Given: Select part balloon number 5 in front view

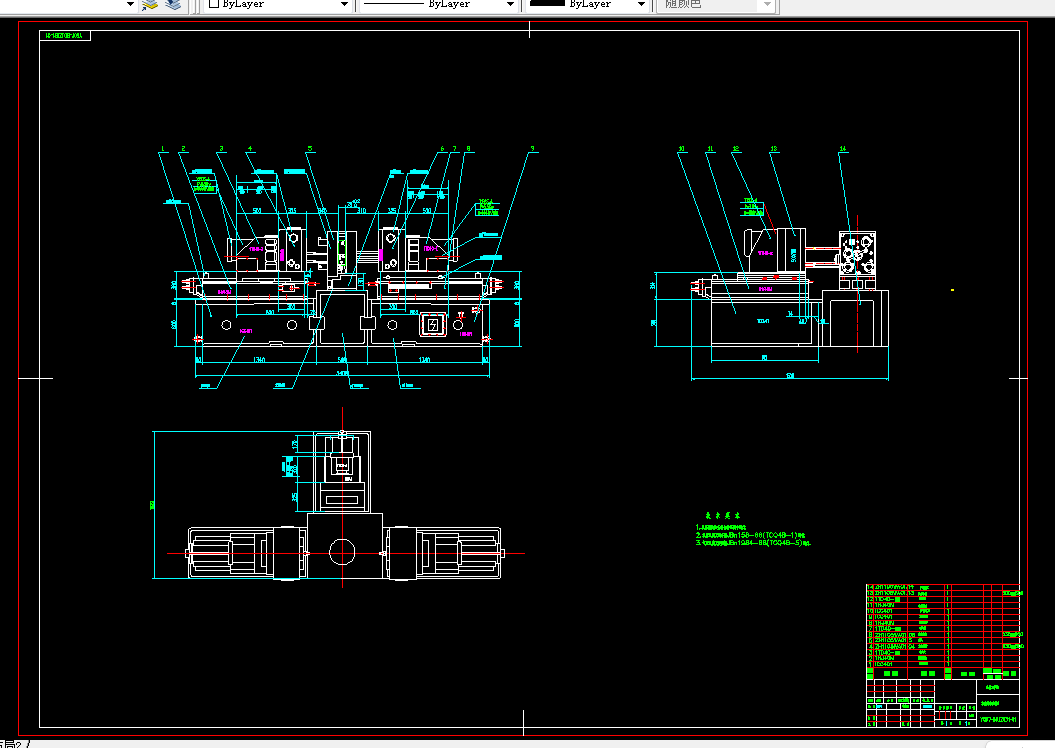Looking at the screenshot, I should [310, 149].
